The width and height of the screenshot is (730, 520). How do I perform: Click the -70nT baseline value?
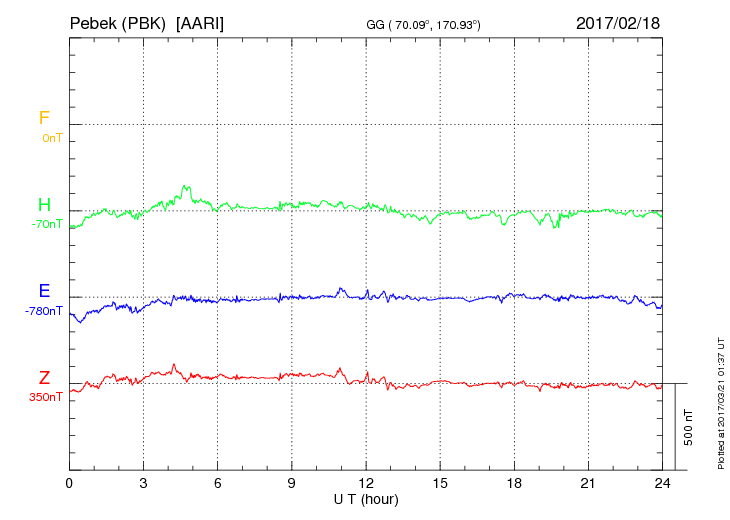coord(48,225)
